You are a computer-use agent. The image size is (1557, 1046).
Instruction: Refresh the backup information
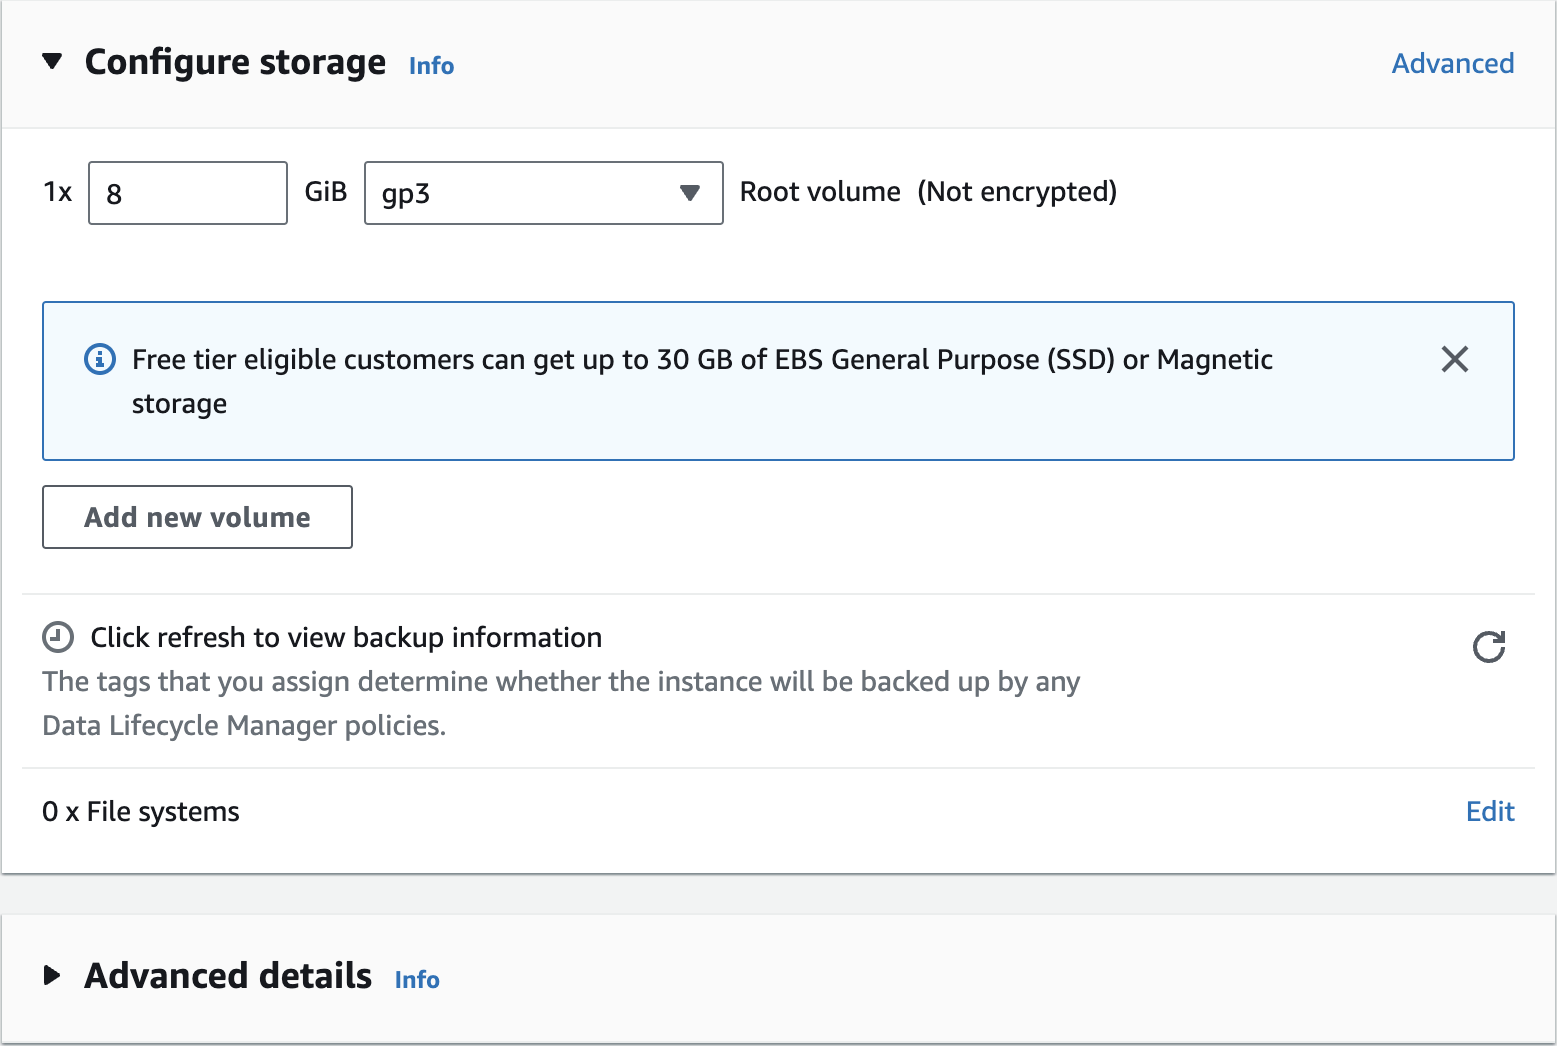tap(1488, 647)
